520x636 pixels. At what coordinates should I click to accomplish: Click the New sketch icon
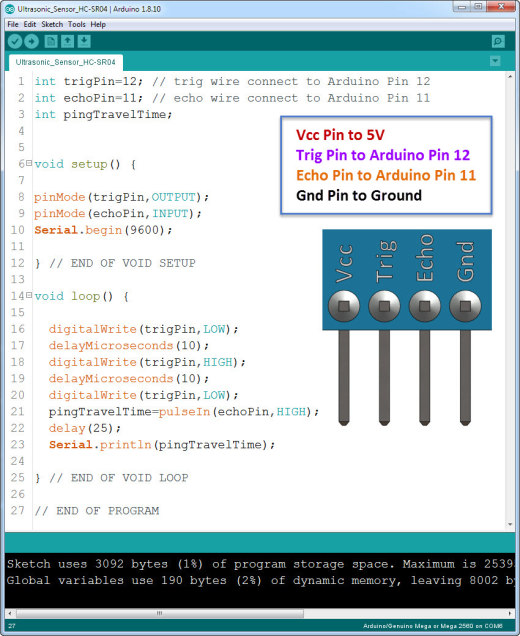(x=51, y=41)
